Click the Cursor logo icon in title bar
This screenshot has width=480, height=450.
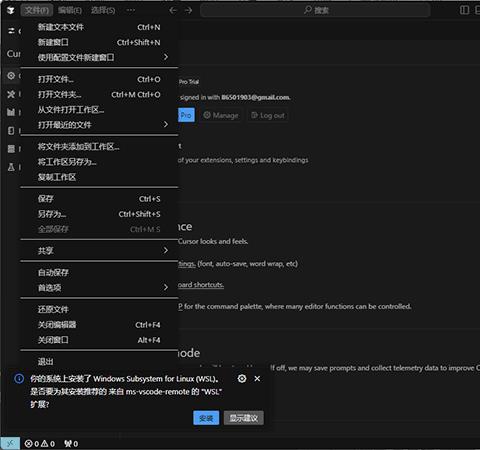pos(11,11)
